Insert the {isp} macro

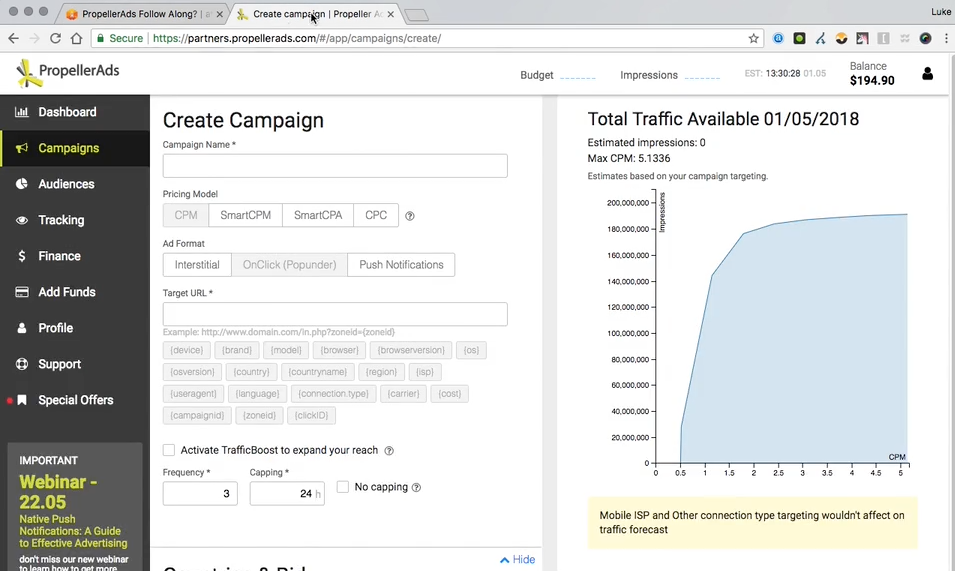click(x=425, y=372)
